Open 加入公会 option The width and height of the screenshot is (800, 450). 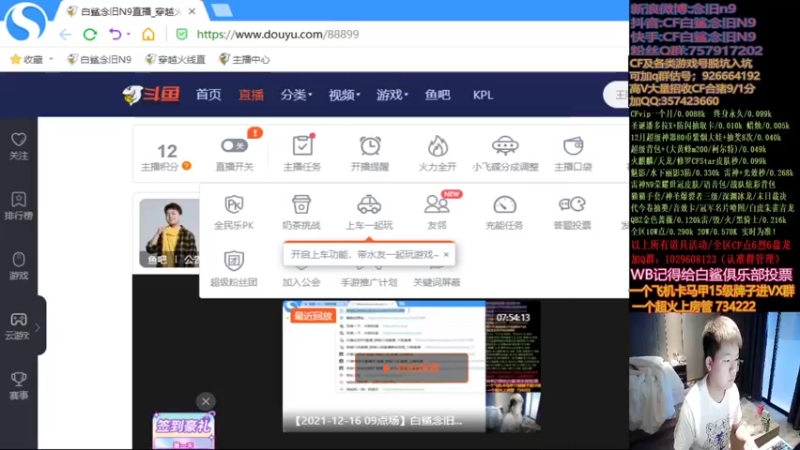301,281
